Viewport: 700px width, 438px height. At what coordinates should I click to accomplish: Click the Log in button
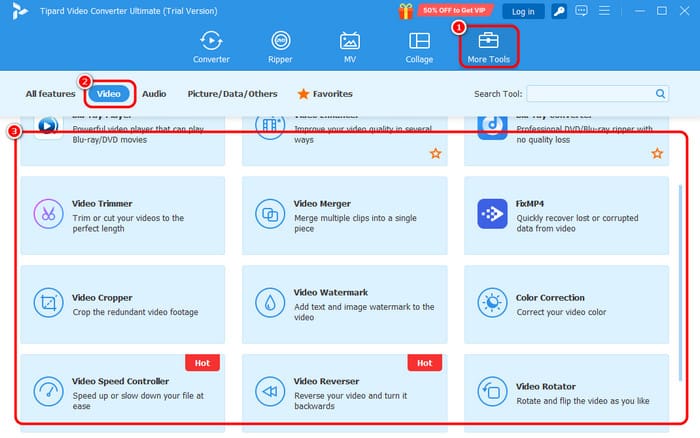click(x=523, y=12)
